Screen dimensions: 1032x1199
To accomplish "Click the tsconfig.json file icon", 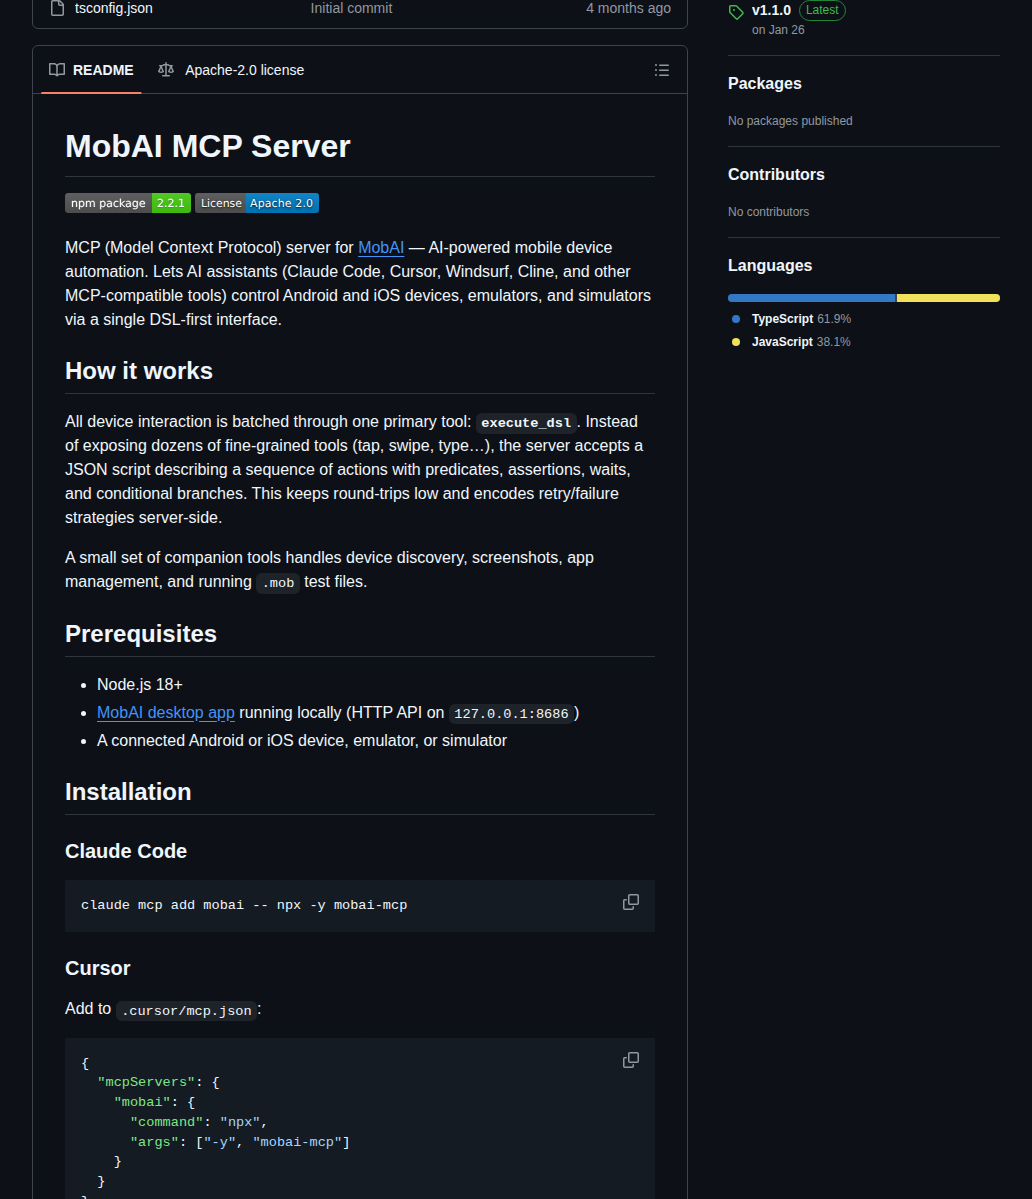I will click(57, 8).
